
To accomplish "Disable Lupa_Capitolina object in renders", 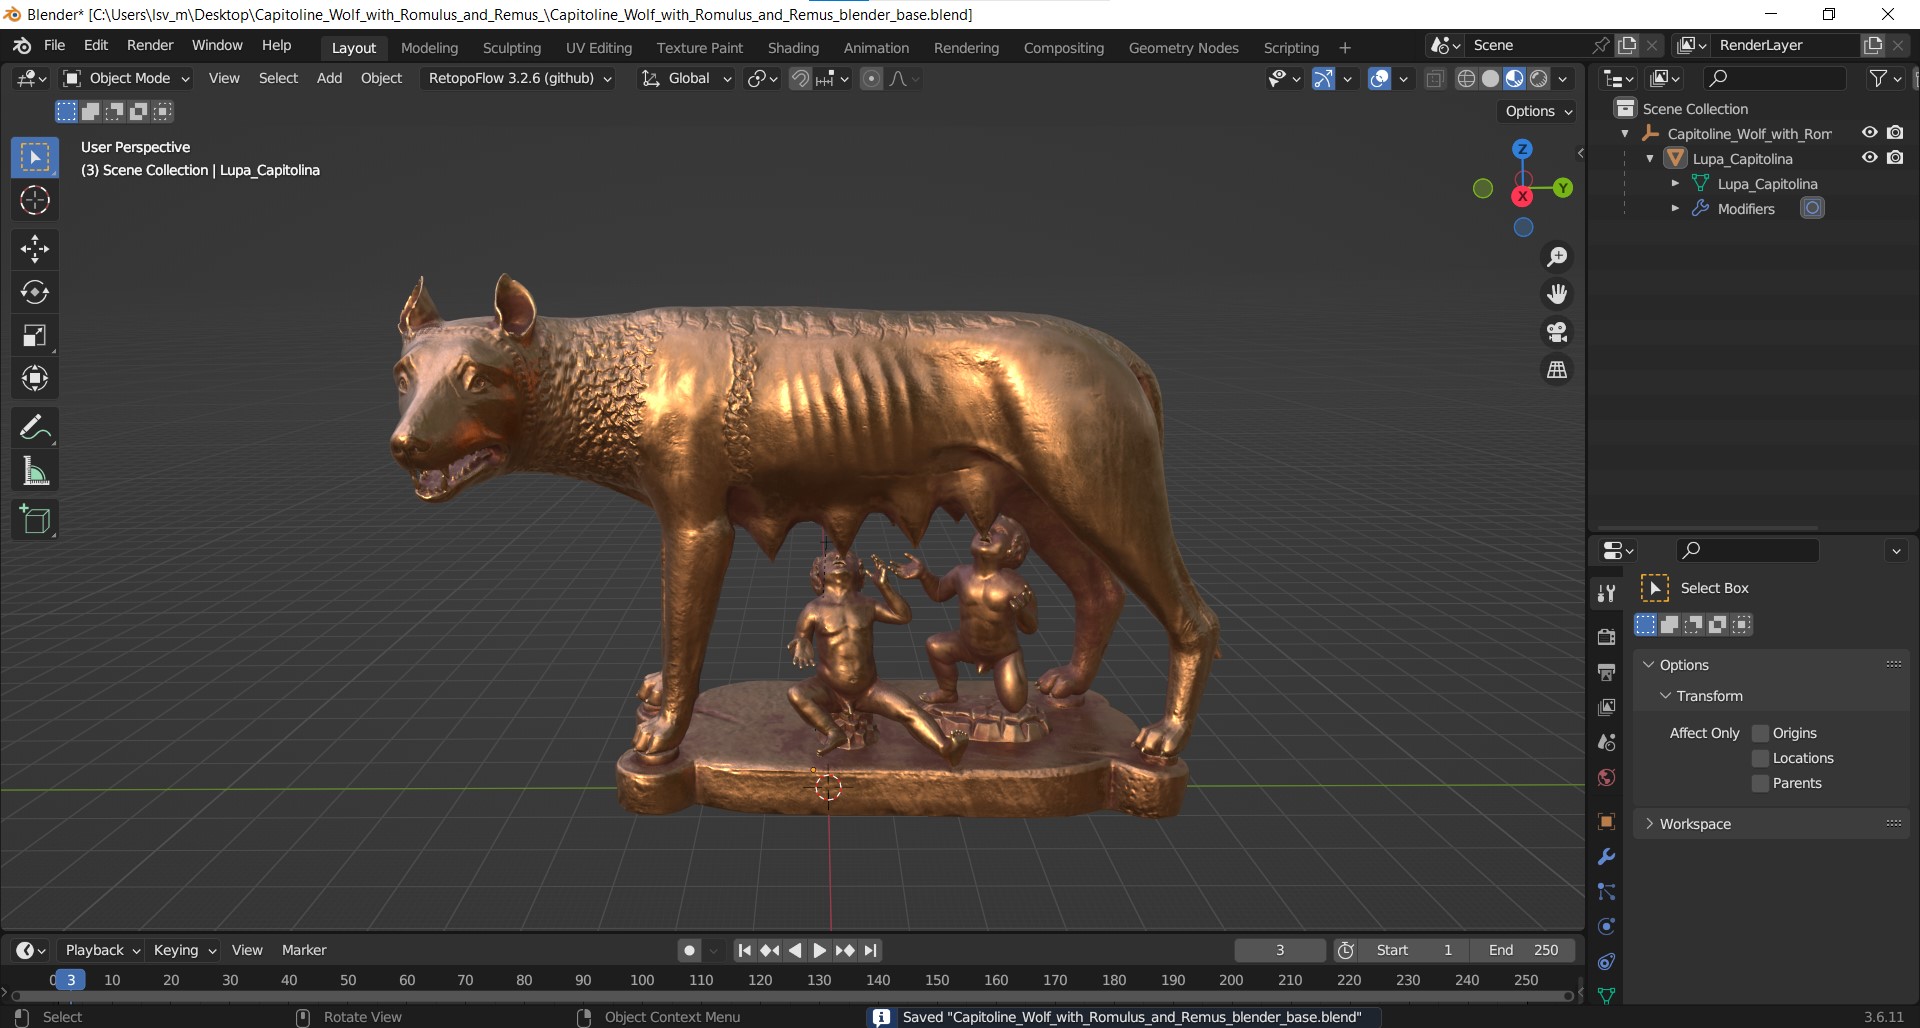I will click(x=1895, y=158).
